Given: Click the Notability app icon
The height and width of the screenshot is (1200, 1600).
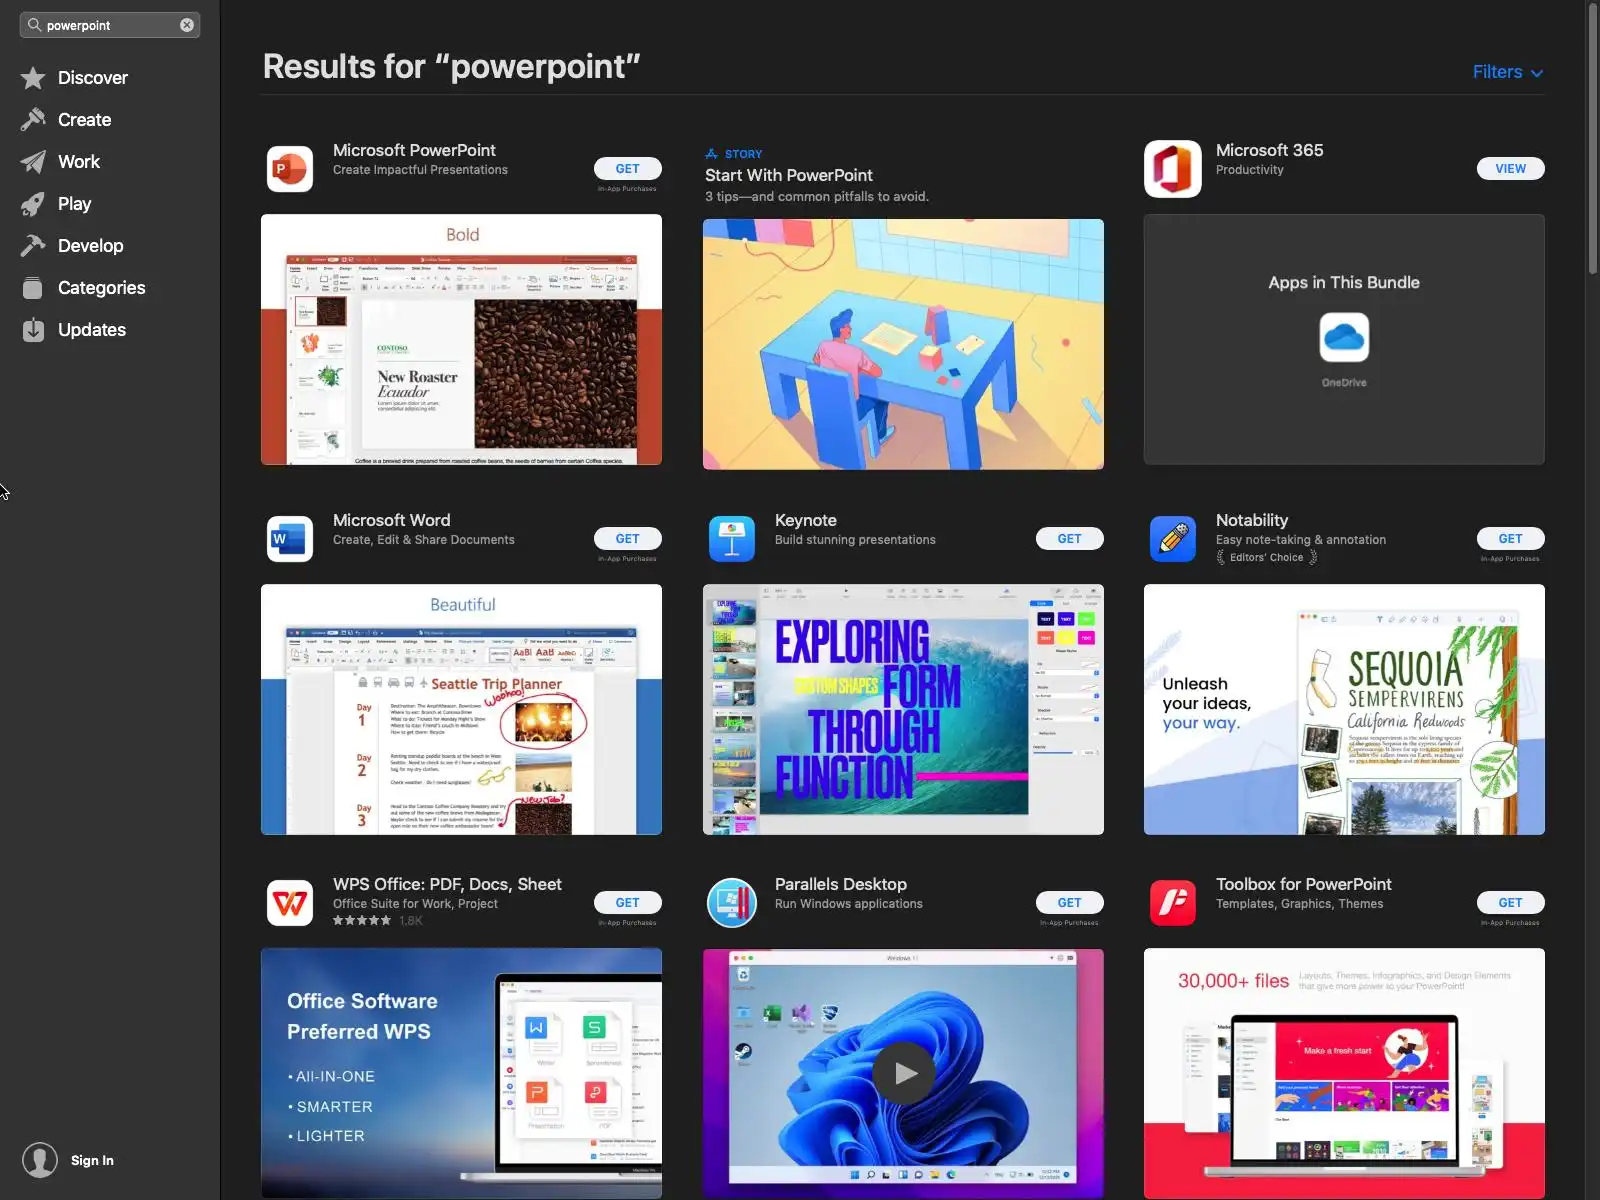Looking at the screenshot, I should (x=1173, y=539).
